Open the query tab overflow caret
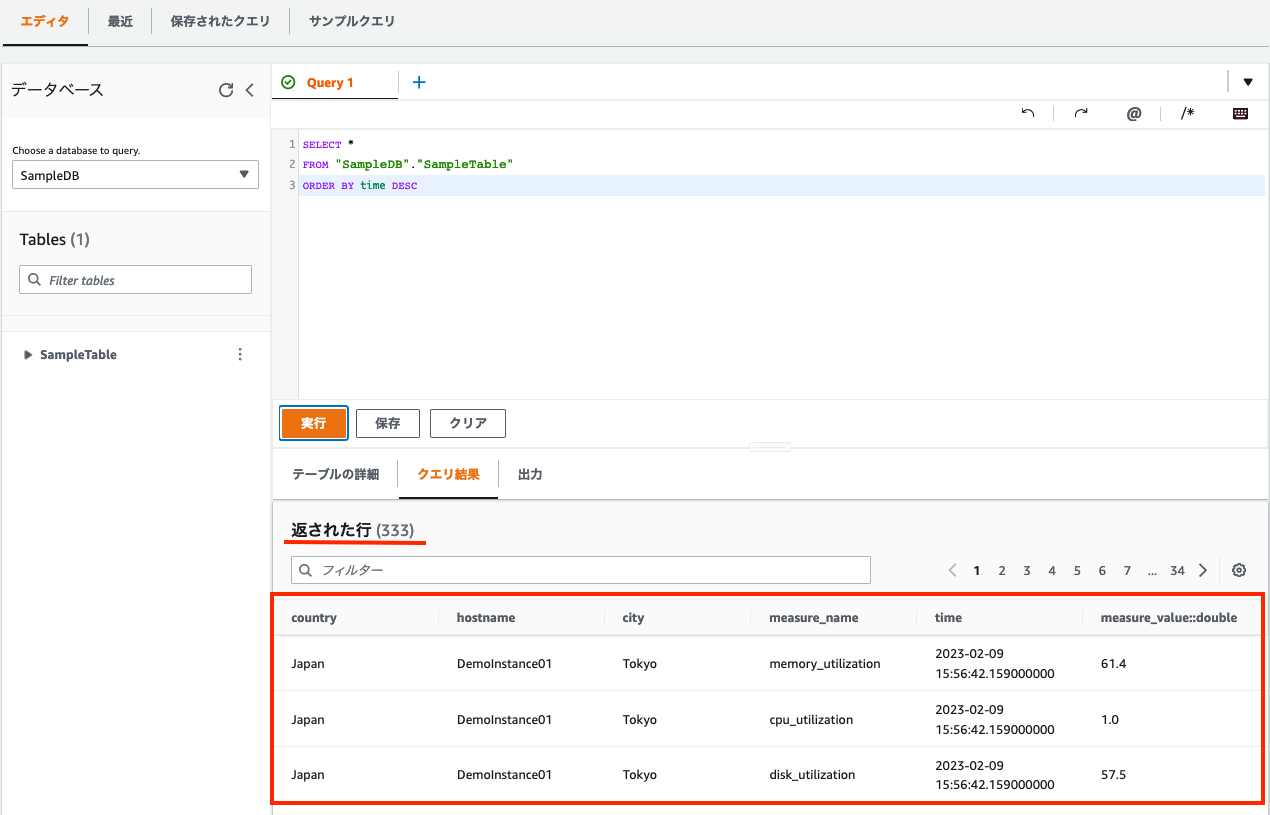 point(1247,82)
